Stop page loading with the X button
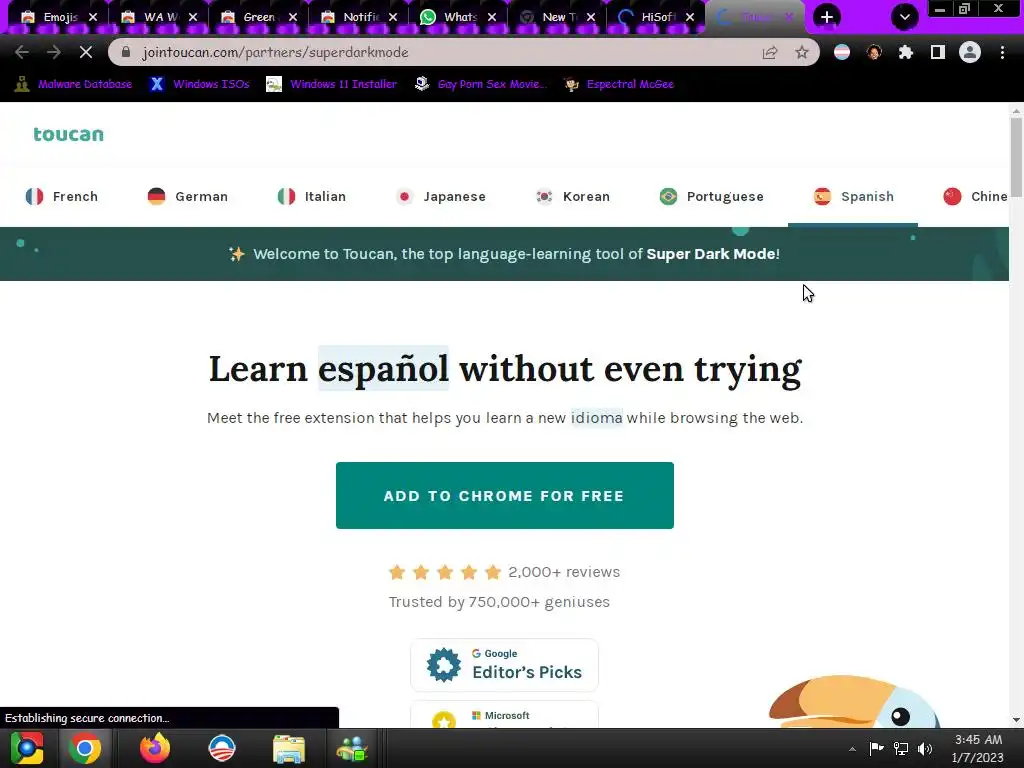Image resolution: width=1024 pixels, height=768 pixels. [x=86, y=52]
